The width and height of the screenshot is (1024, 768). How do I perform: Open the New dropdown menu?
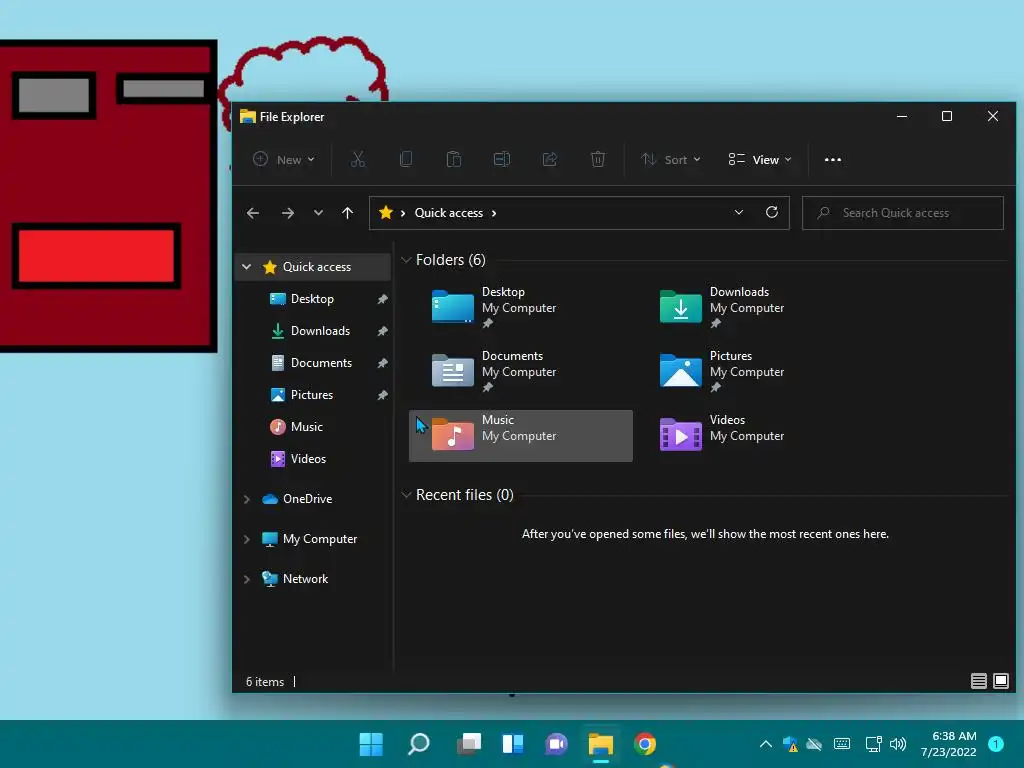[x=284, y=159]
